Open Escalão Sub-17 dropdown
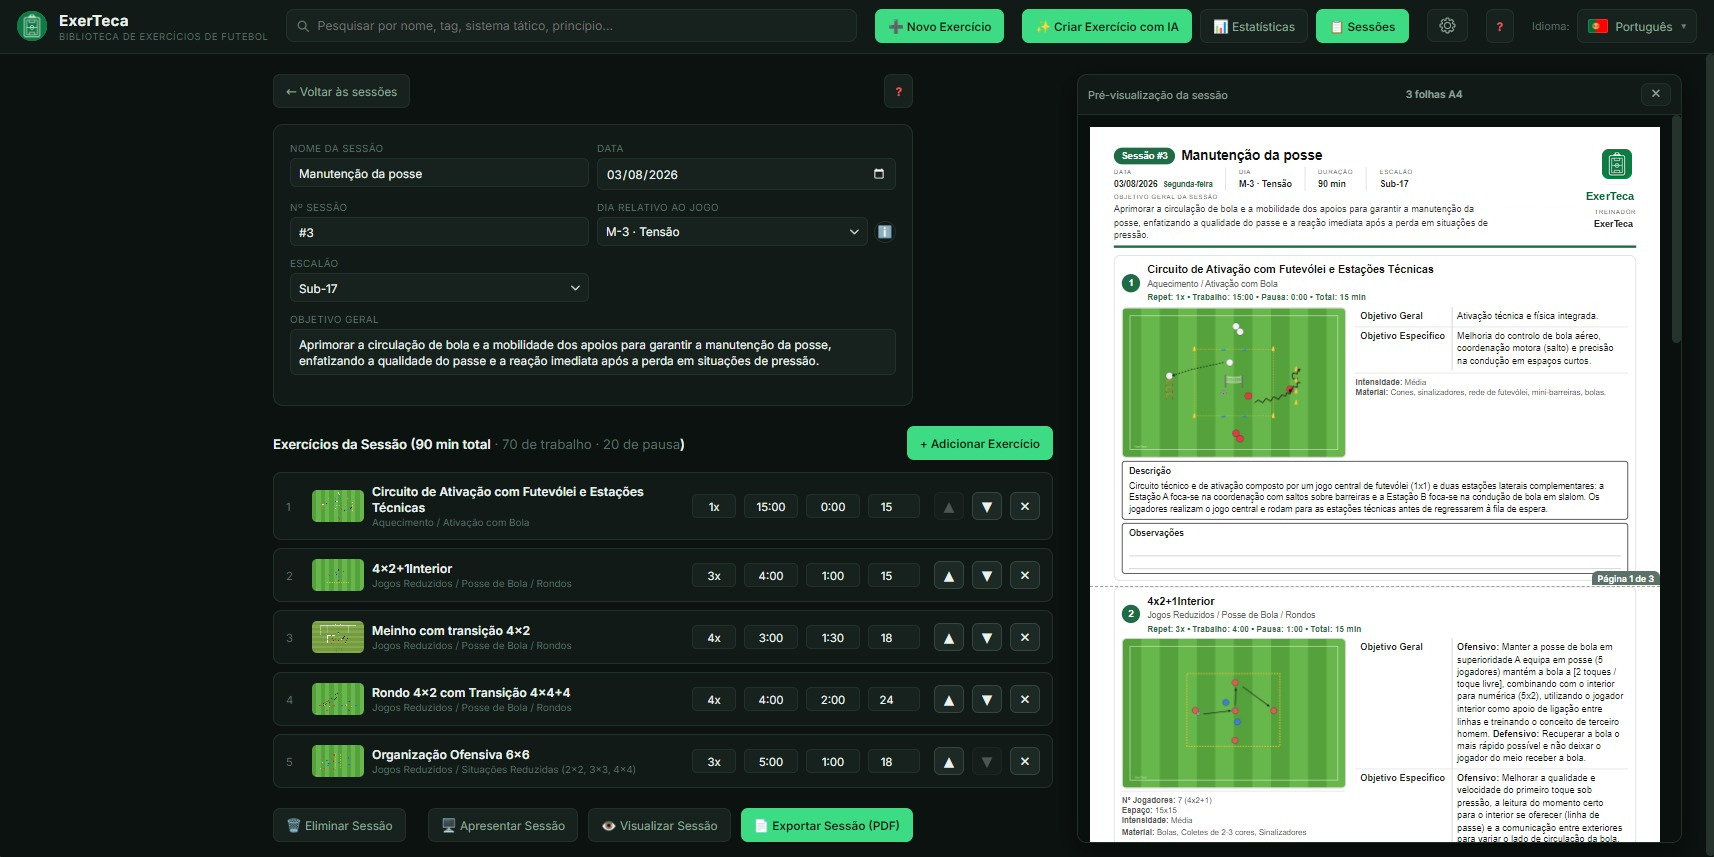This screenshot has width=1714, height=857. coord(439,288)
